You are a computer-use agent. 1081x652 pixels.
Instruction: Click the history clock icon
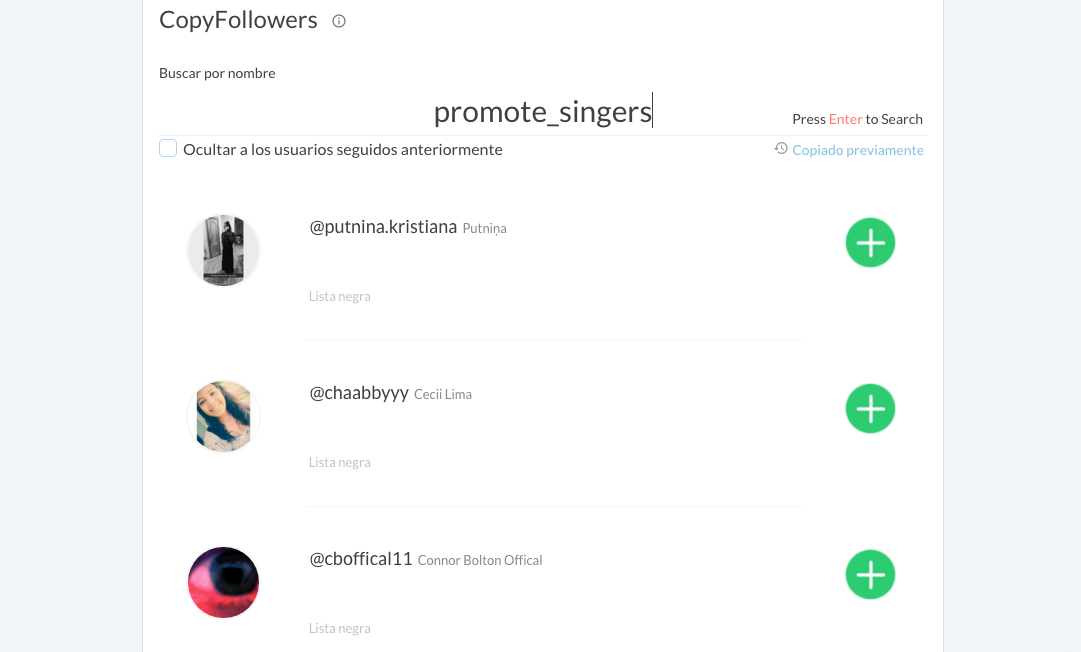pyautogui.click(x=781, y=149)
